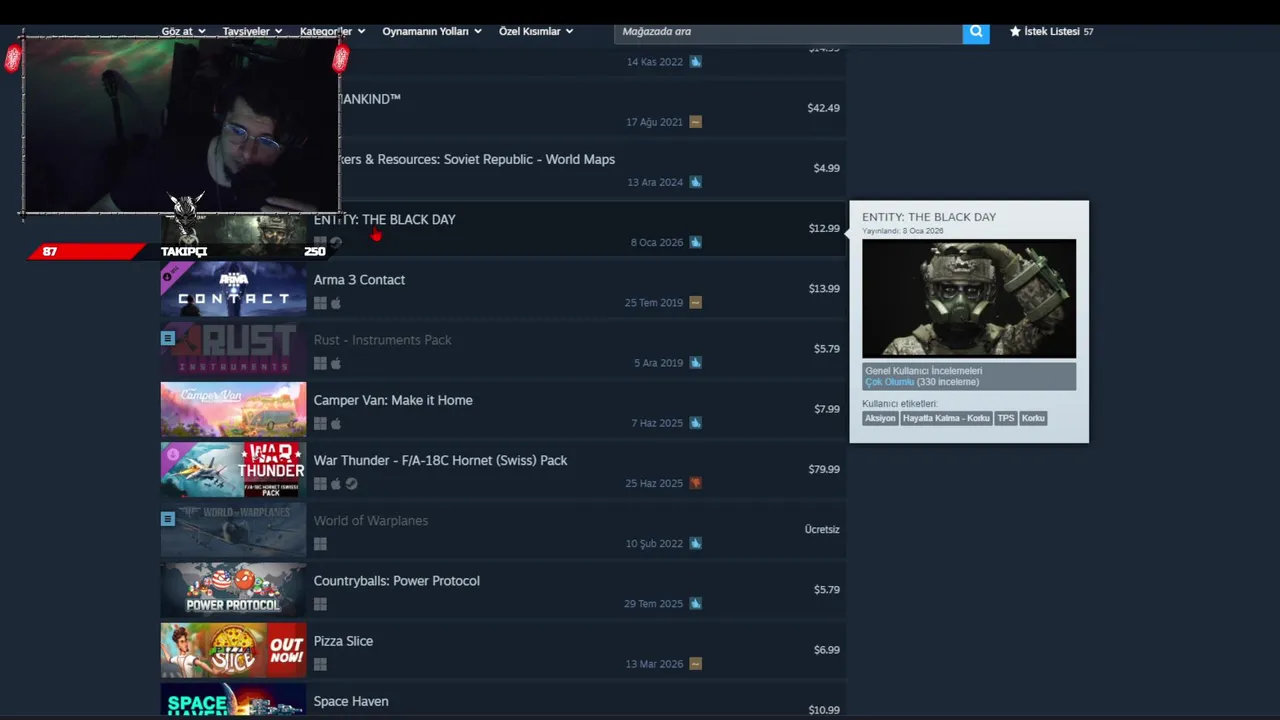Click the SteamOS icon under War Thunder Hornet Pack

tap(352, 484)
